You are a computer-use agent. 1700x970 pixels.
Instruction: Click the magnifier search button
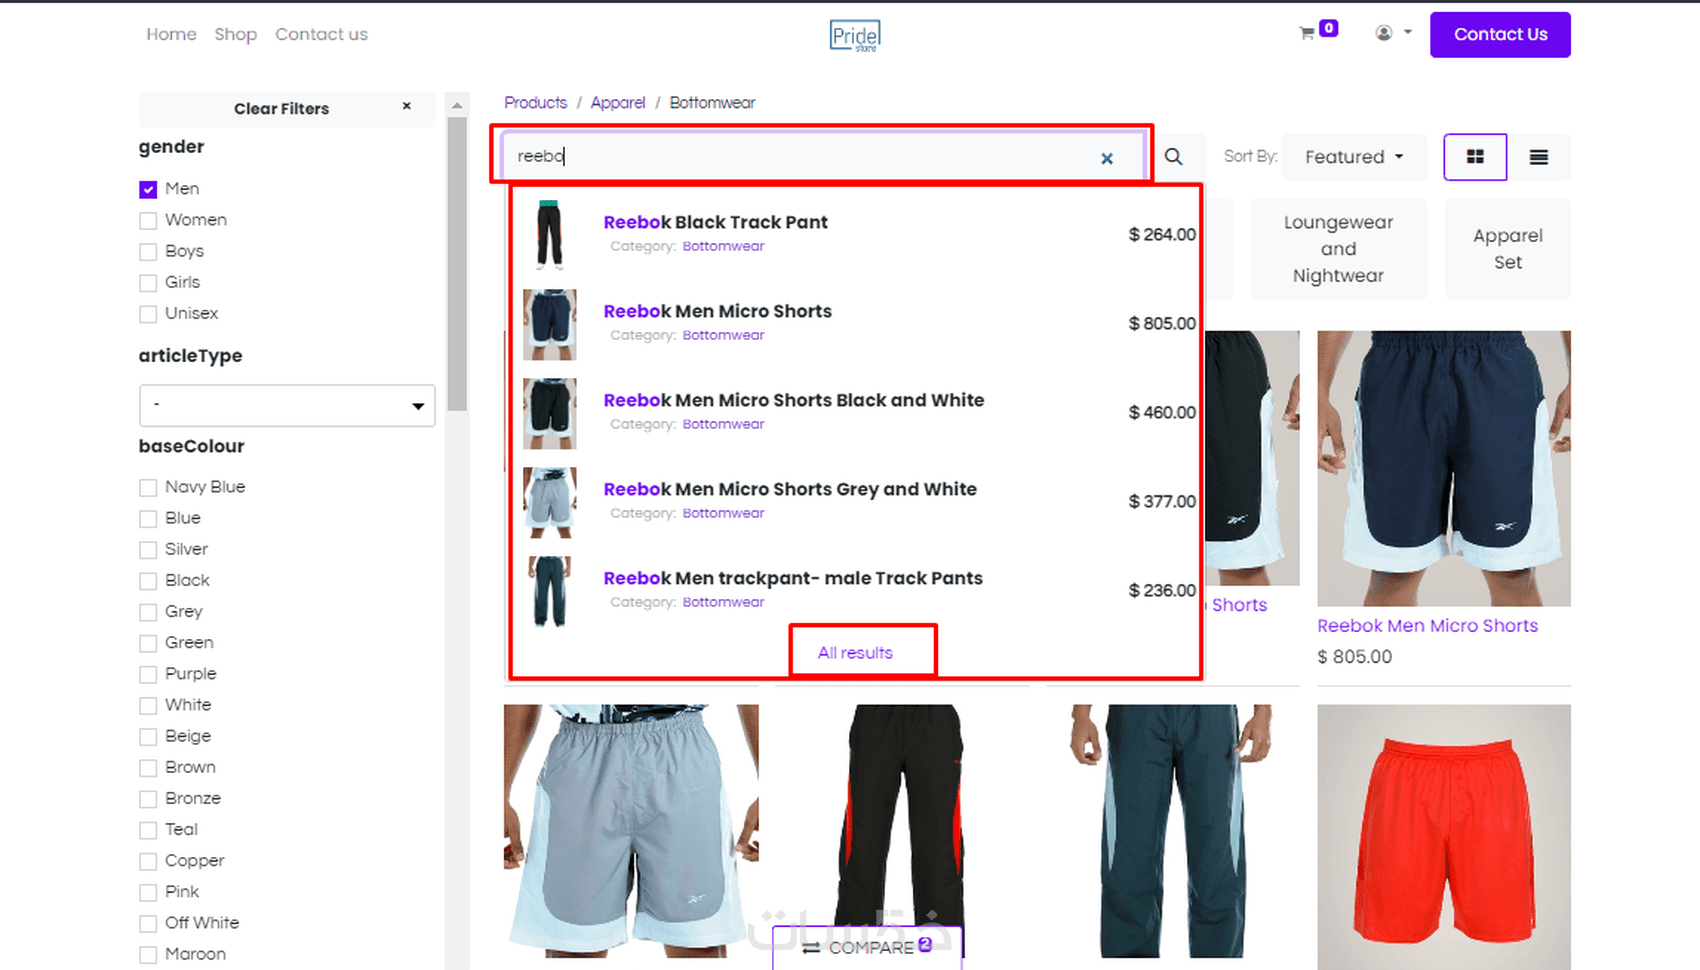point(1174,157)
